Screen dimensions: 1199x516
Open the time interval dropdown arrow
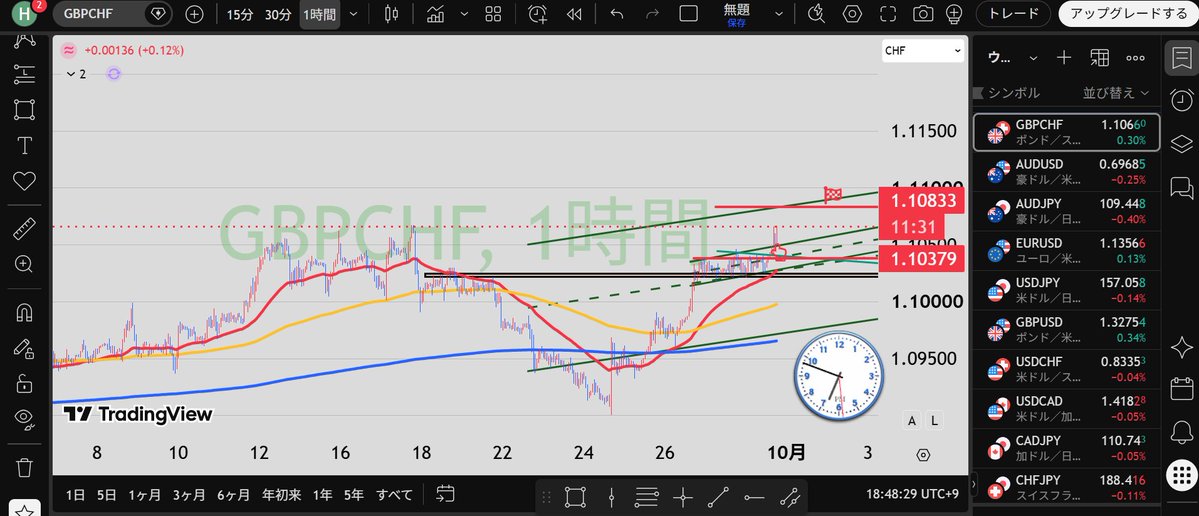click(353, 14)
